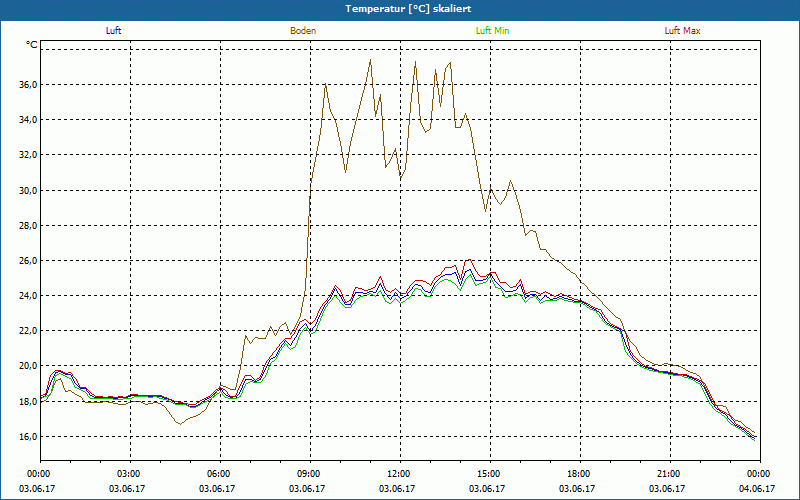Click the 30,0 y-axis value

coord(28,191)
